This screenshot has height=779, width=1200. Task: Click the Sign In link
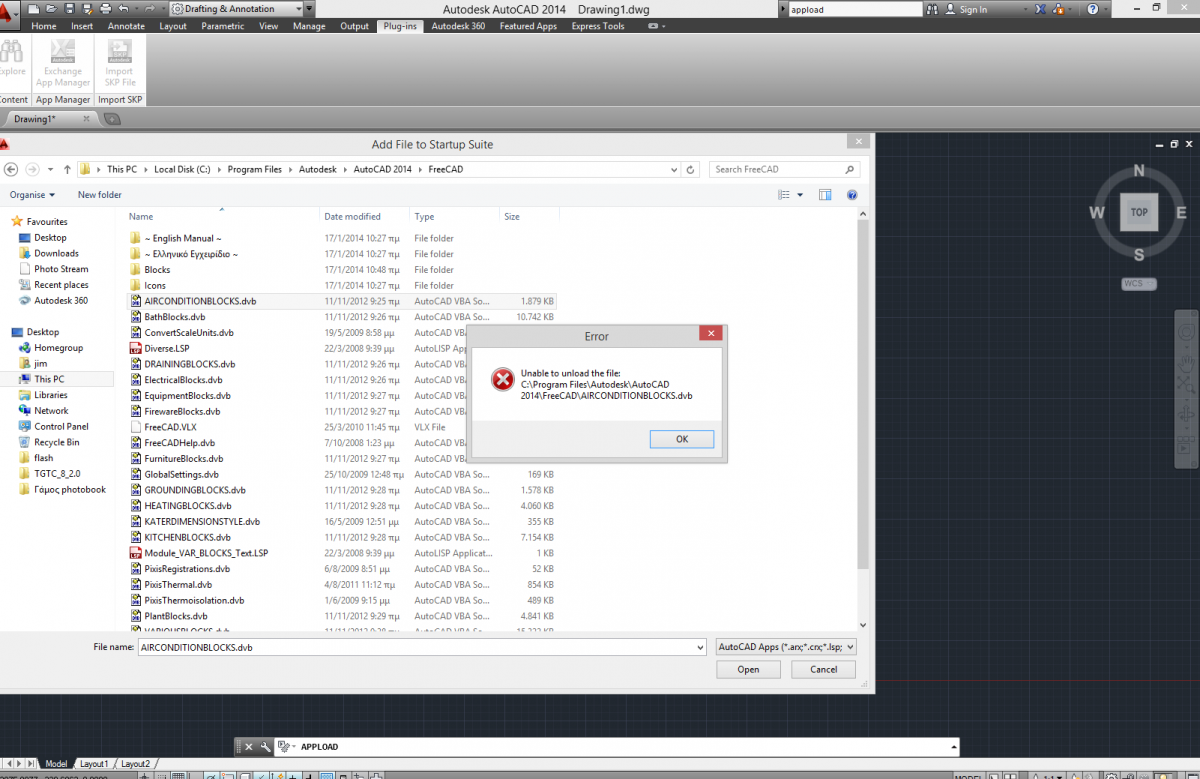[973, 9]
